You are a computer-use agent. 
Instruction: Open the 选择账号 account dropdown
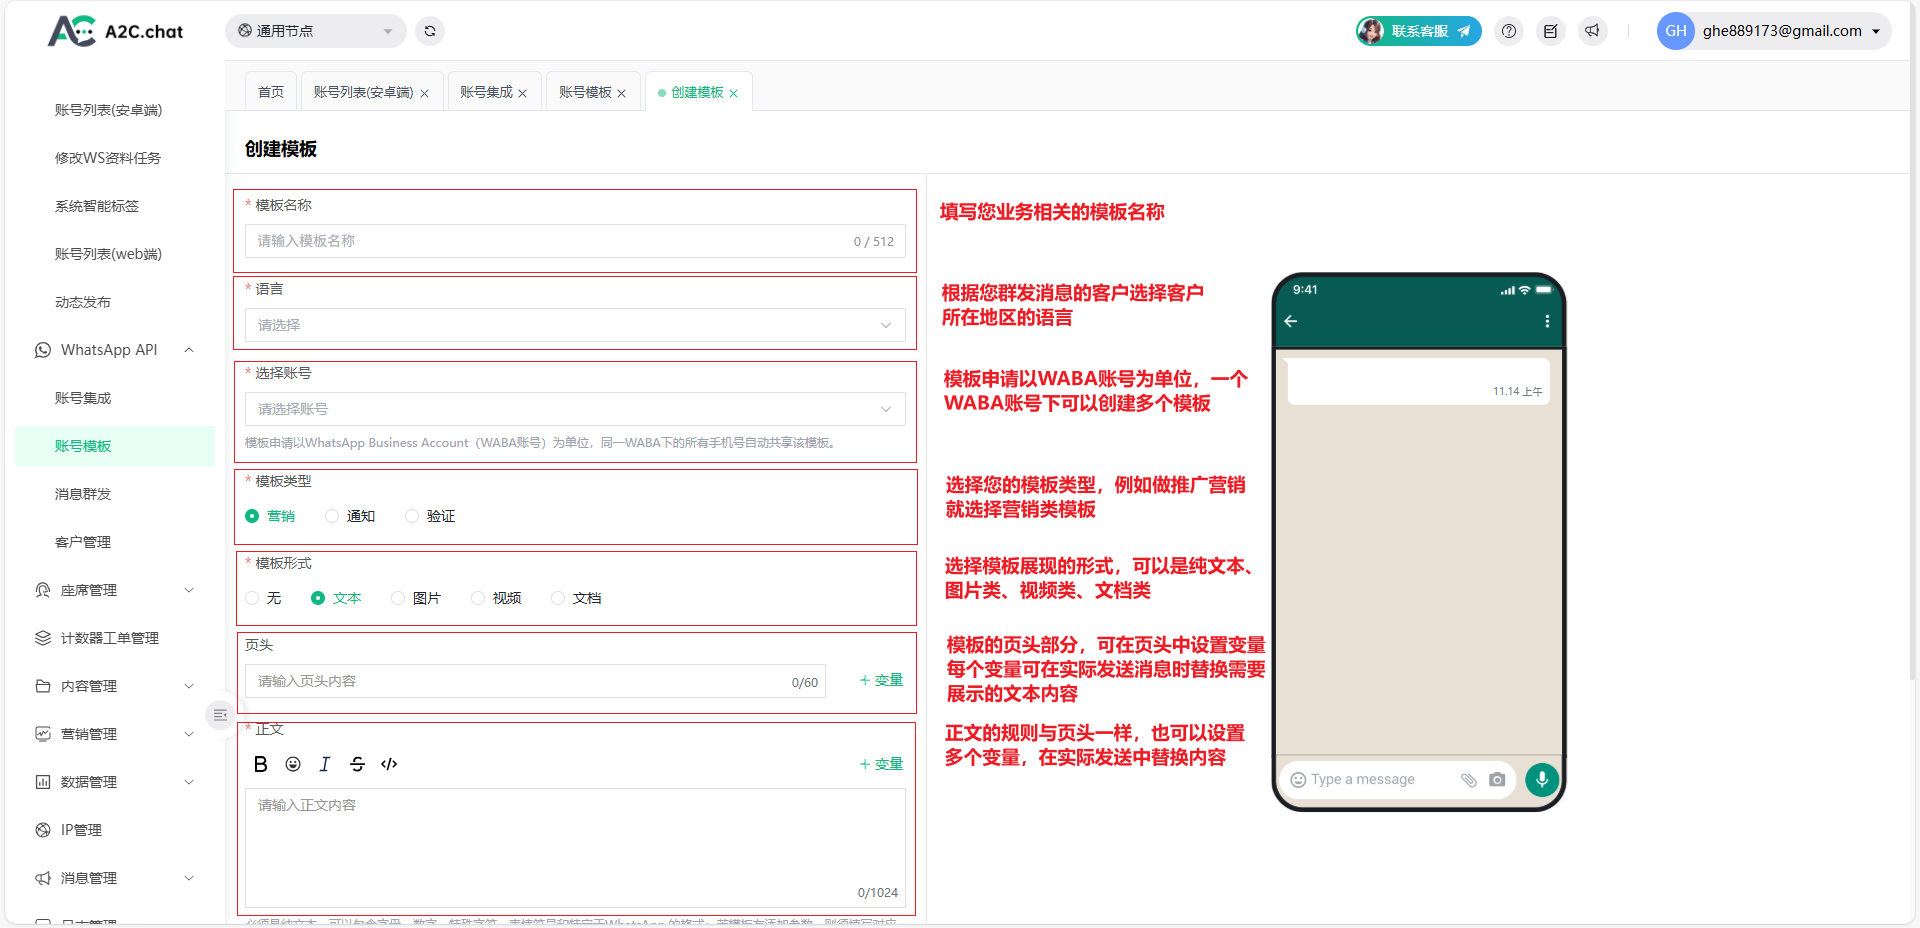[575, 409]
